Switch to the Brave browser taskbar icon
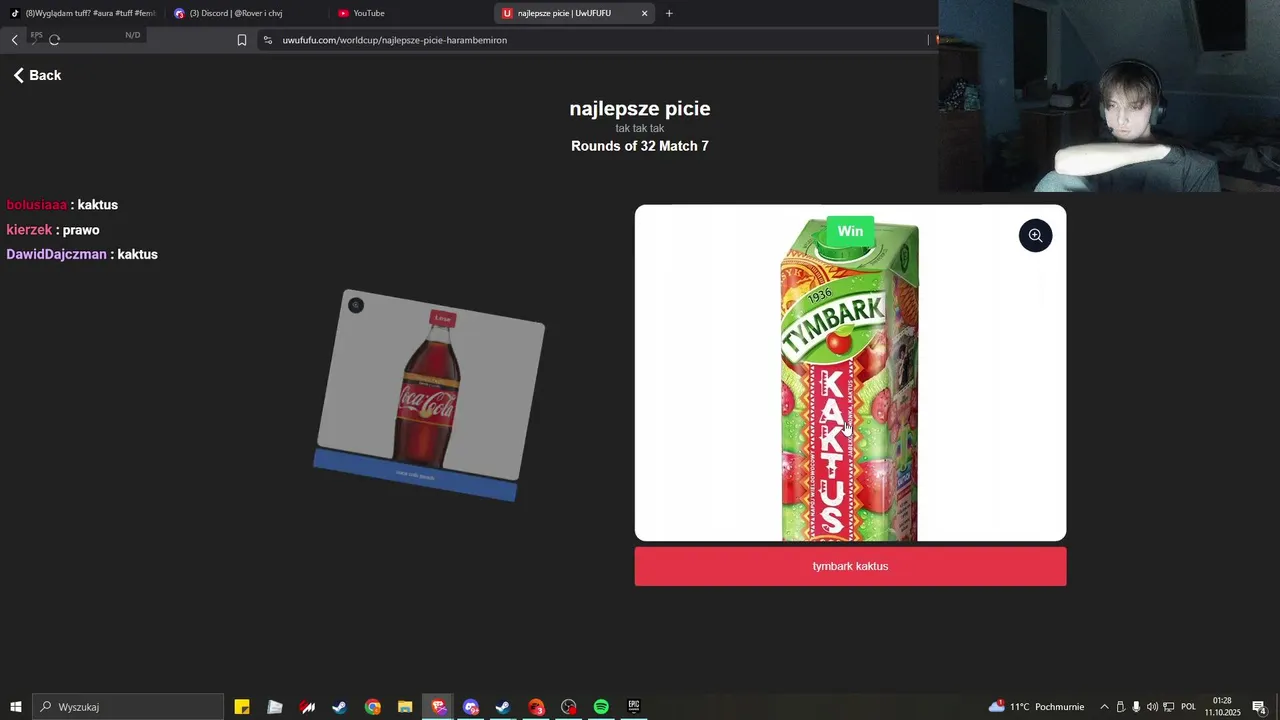This screenshot has height=720, width=1280. (438, 707)
